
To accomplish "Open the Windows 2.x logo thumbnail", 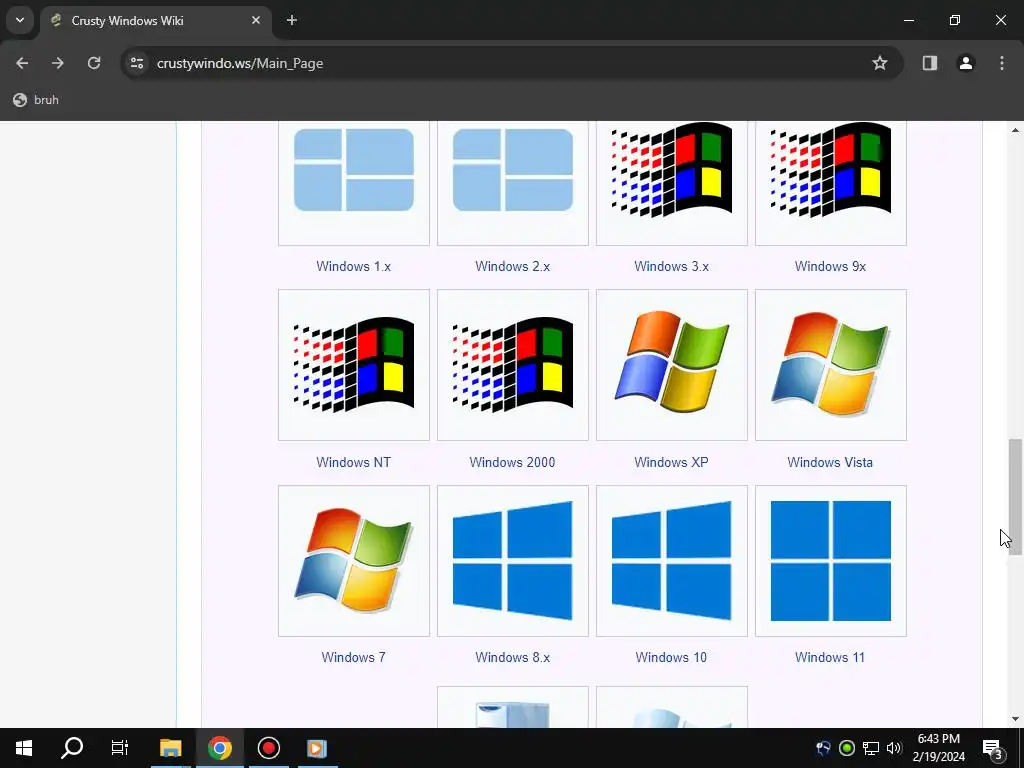I will (x=513, y=171).
